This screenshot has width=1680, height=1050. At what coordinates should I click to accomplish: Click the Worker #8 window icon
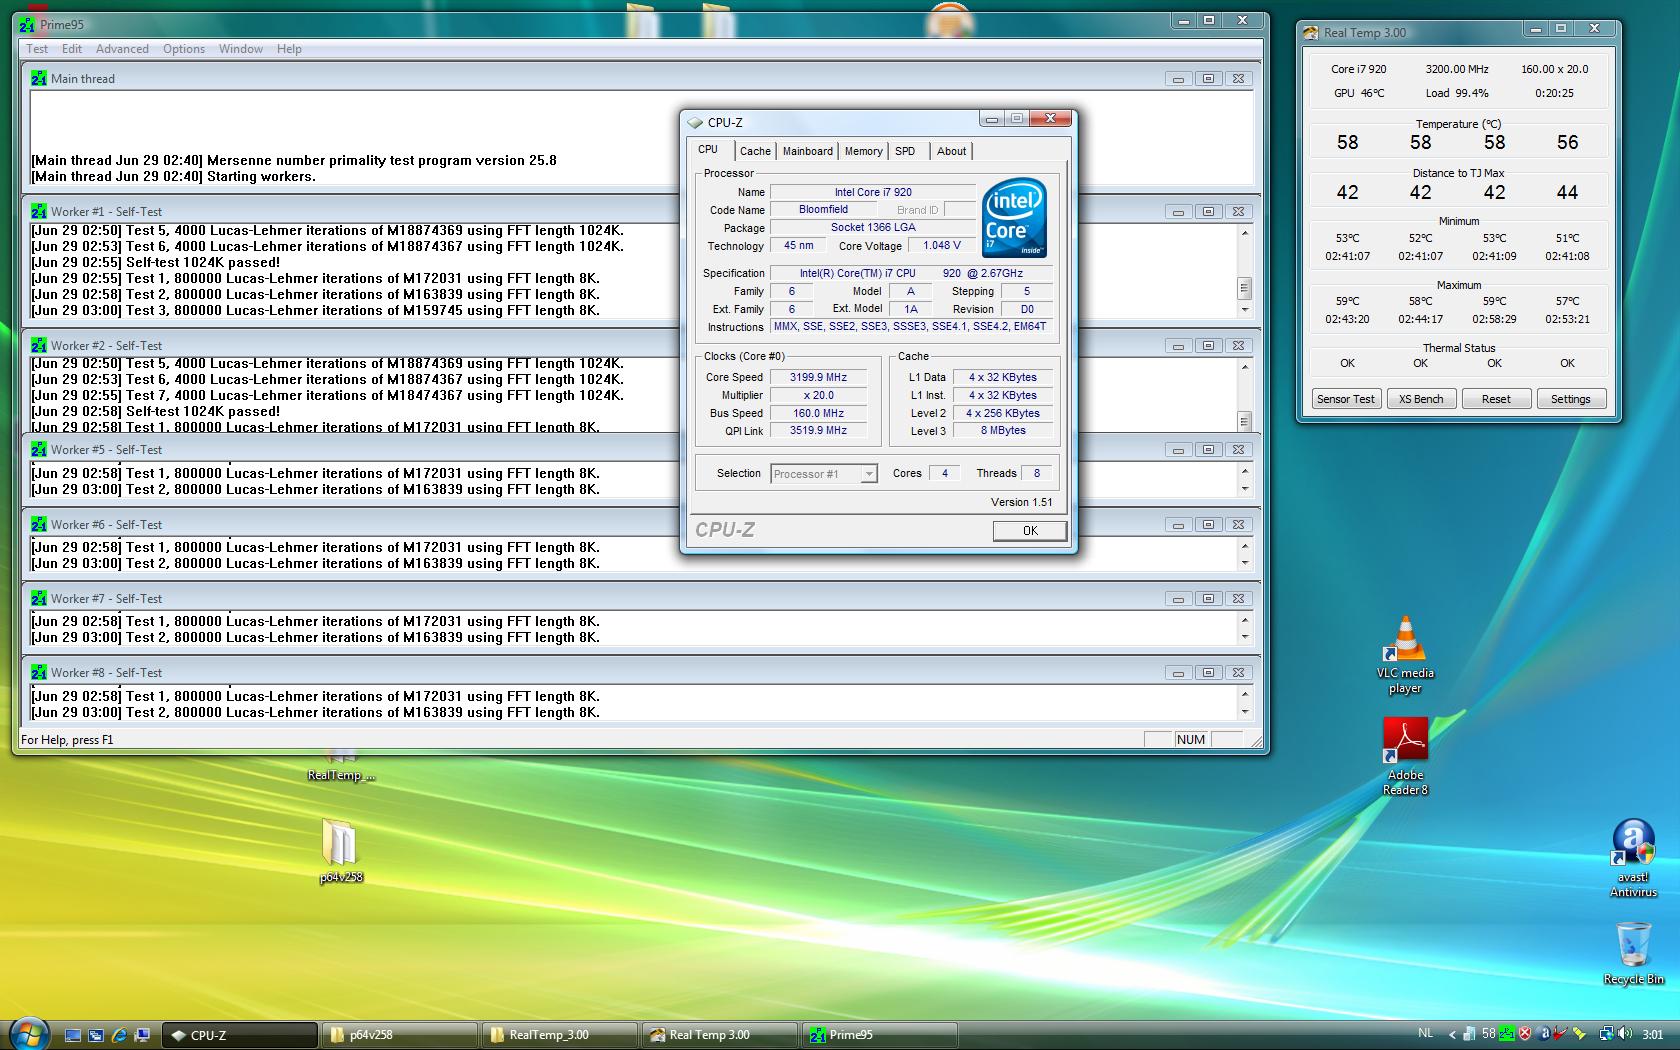pyautogui.click(x=39, y=672)
